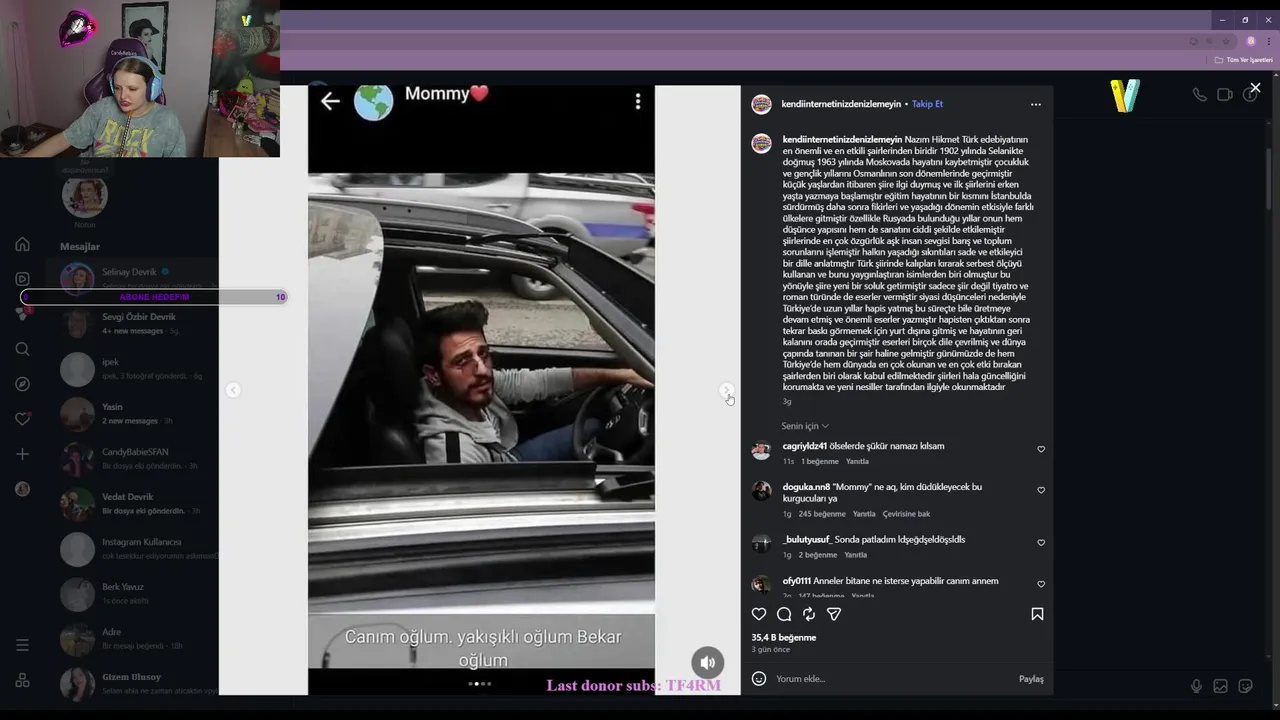Open emoji picker in comment box

point(759,679)
